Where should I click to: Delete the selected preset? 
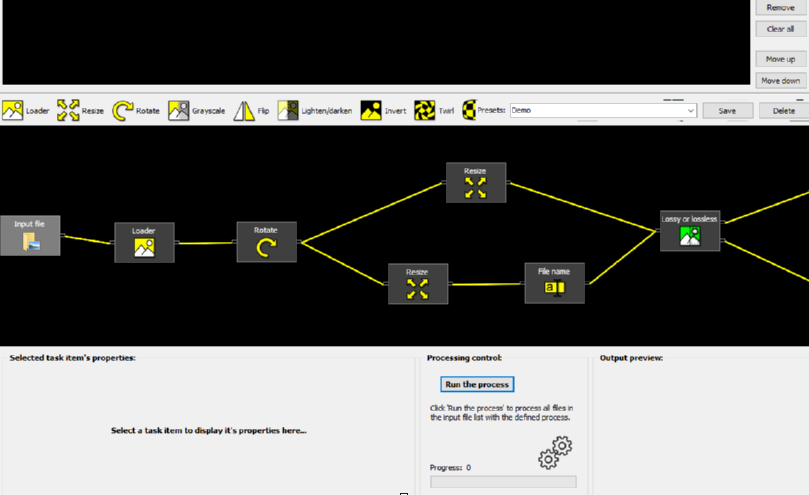pos(784,110)
